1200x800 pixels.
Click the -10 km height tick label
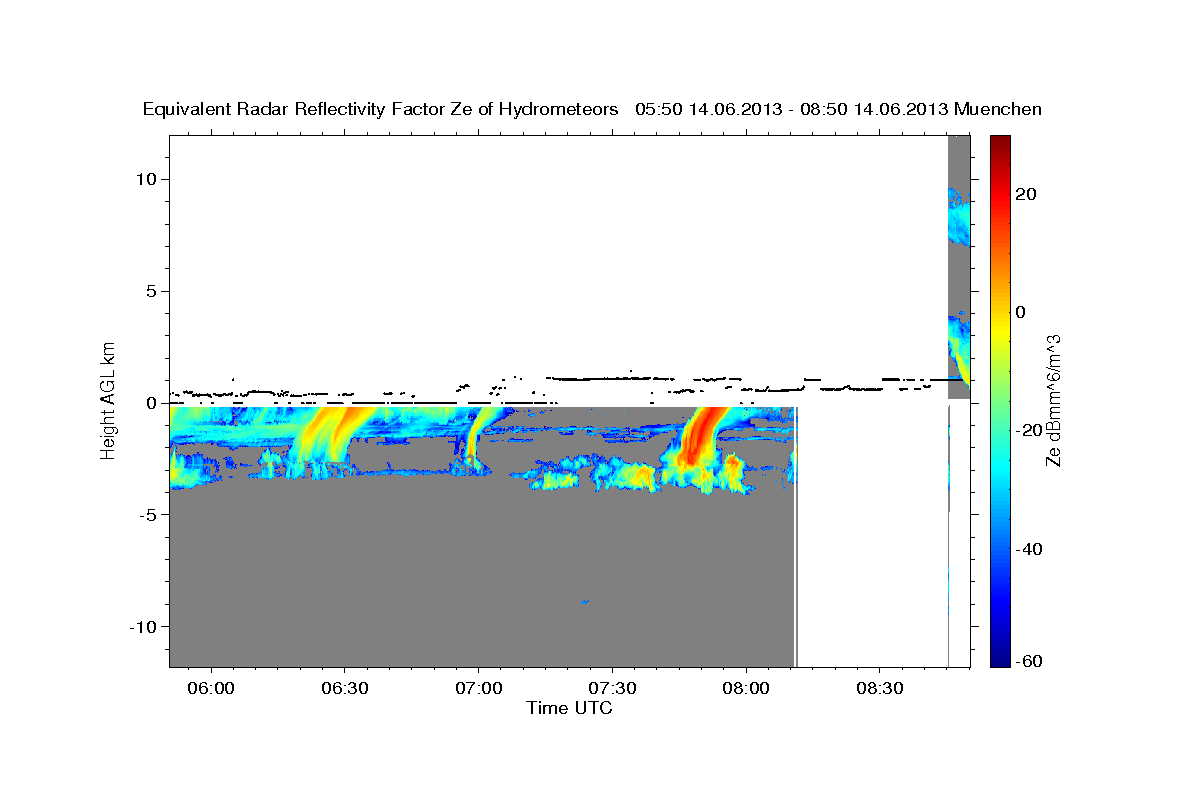point(145,626)
